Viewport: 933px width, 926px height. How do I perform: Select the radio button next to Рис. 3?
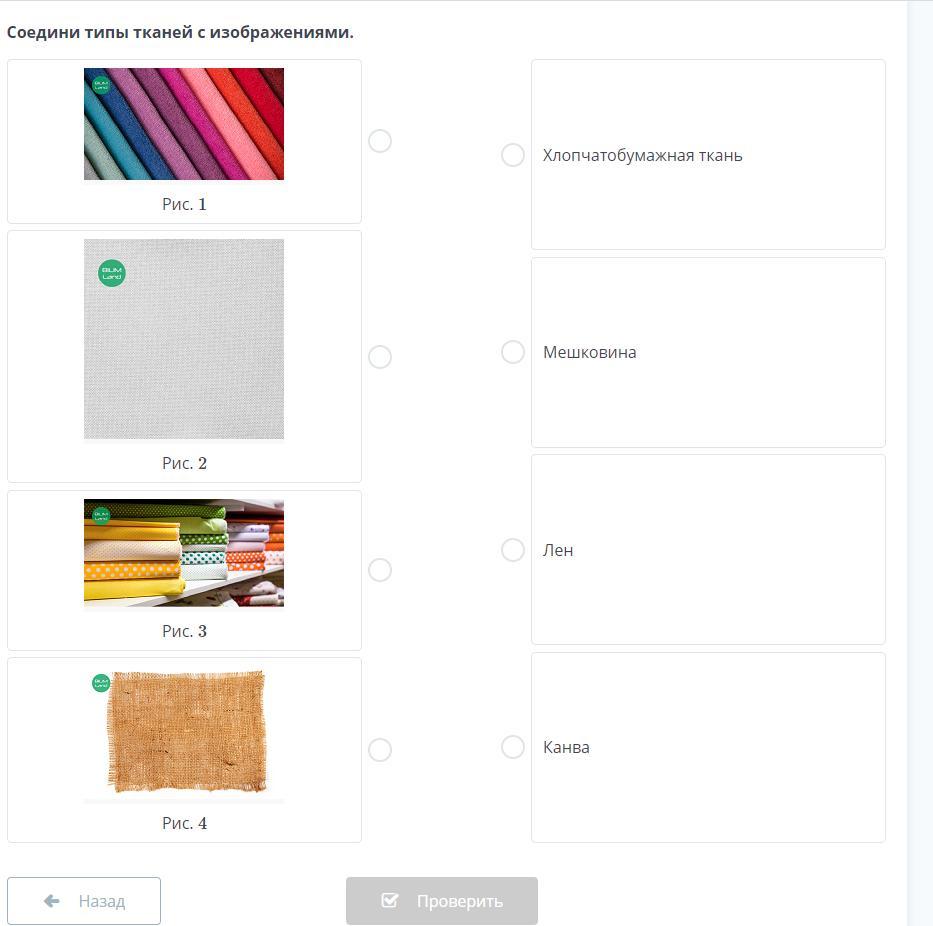tap(380, 570)
